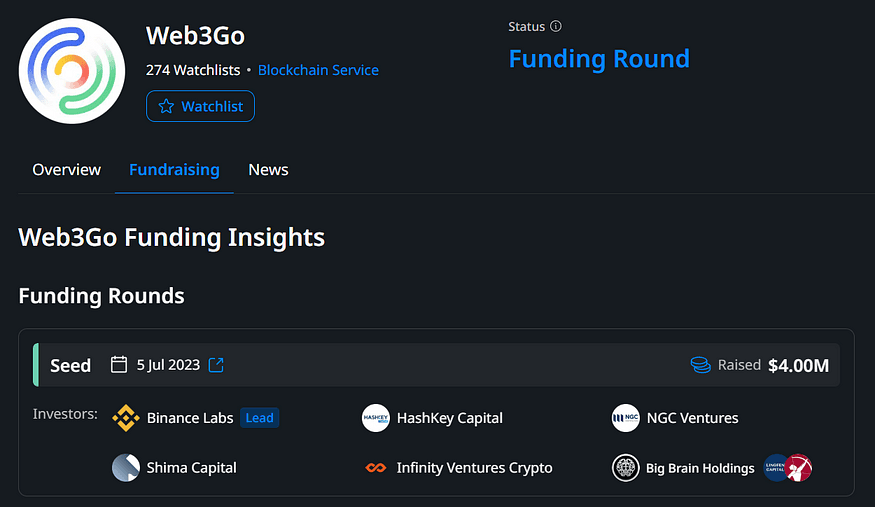Click the coins icon next to Raised
Image resolution: width=875 pixels, height=507 pixels.
pos(700,365)
